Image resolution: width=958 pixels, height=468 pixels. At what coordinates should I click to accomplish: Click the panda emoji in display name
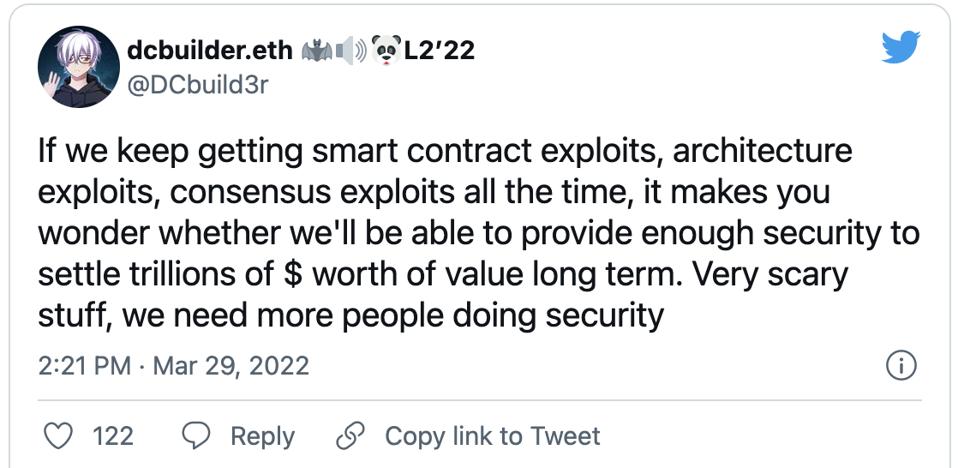[x=385, y=49]
